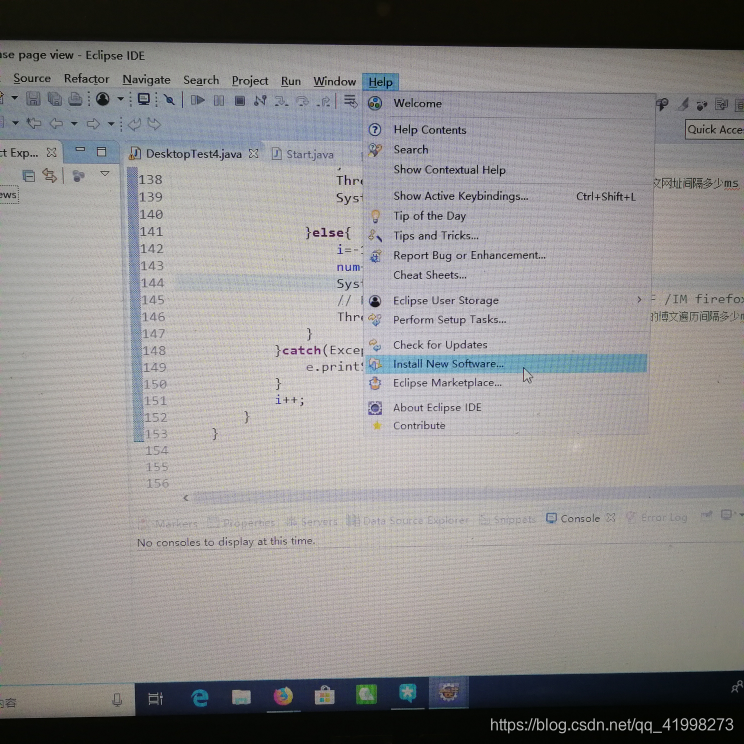
Task: Select Show Active Keybindings entry
Action: click(508, 196)
